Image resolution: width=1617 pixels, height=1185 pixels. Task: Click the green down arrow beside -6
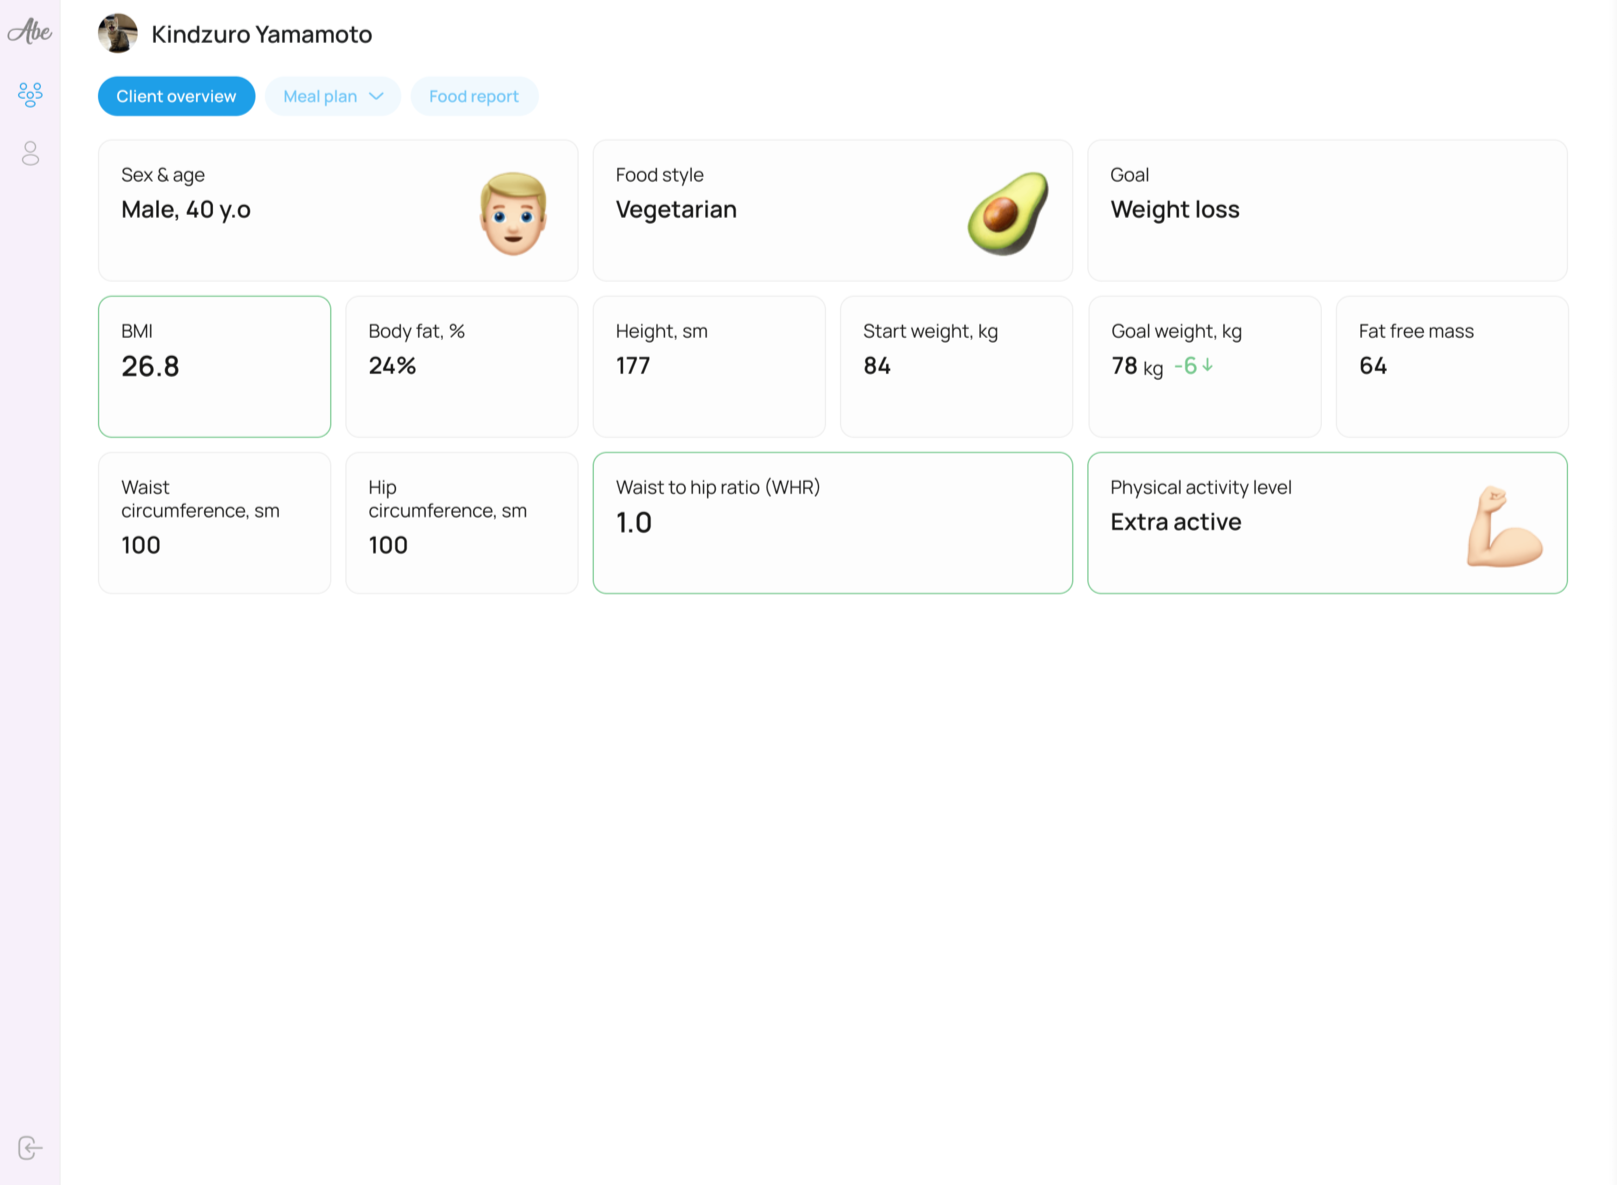pos(1208,366)
